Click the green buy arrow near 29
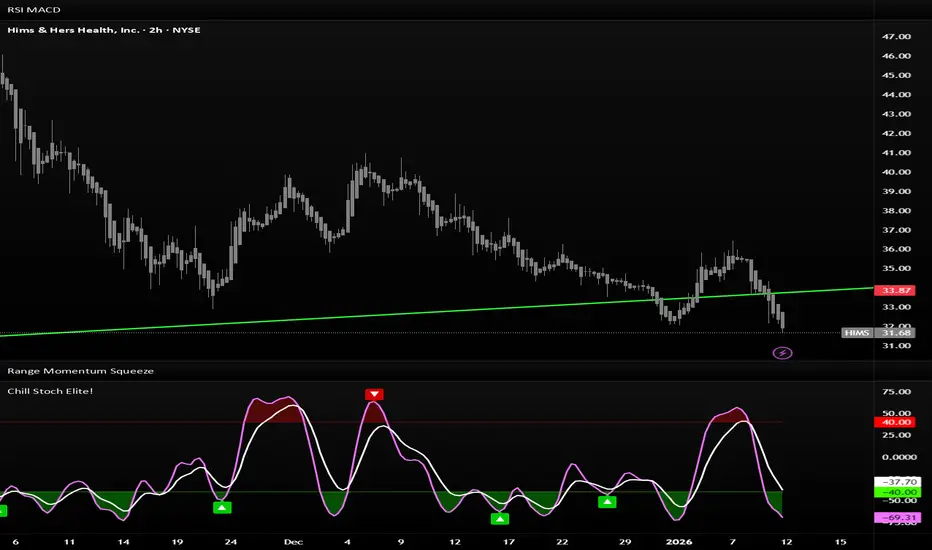Viewport: 932px width, 550px height. (606, 502)
